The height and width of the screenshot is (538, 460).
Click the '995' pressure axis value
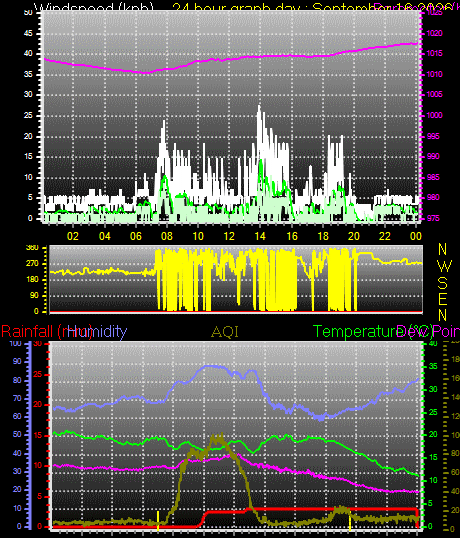coord(433,136)
